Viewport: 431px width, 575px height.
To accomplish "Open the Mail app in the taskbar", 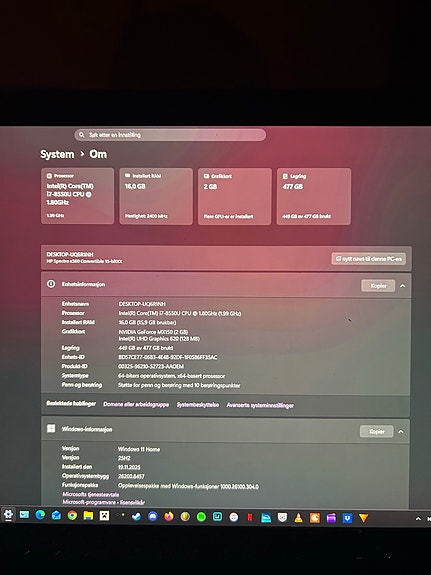I will pos(24,515).
